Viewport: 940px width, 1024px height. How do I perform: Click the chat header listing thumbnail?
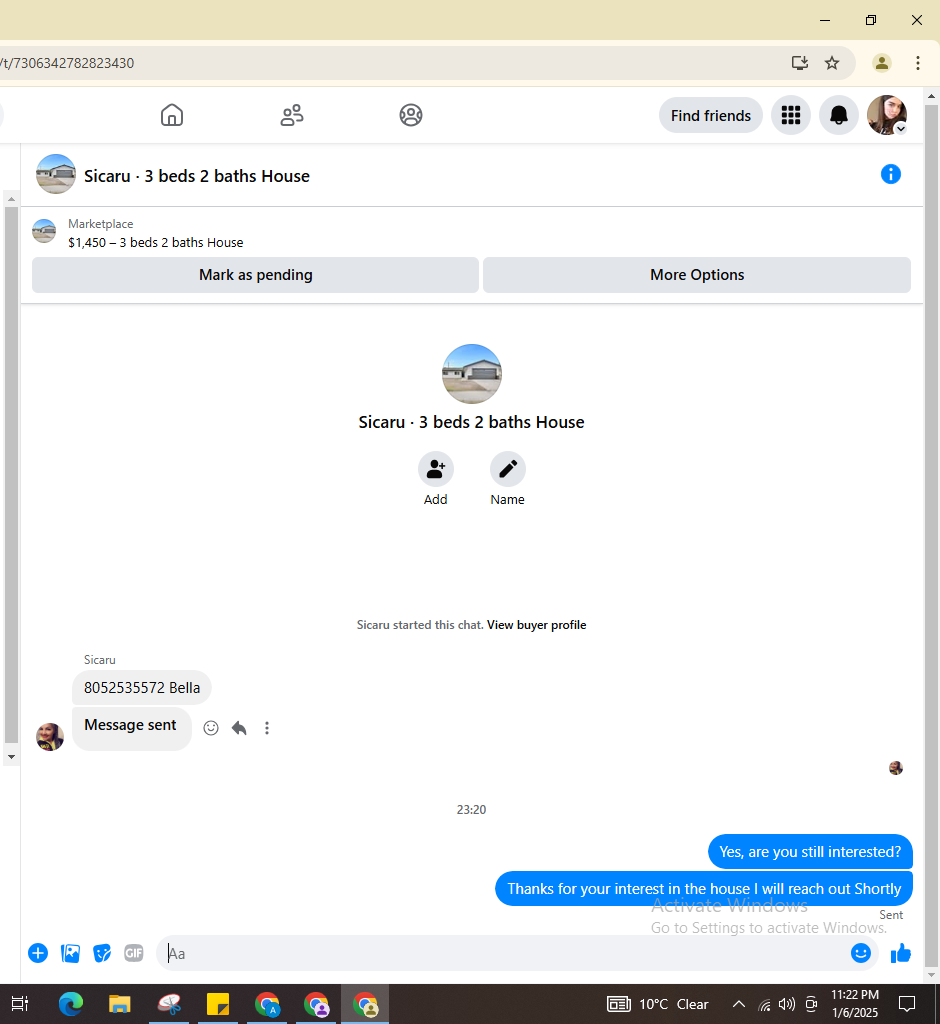56,174
